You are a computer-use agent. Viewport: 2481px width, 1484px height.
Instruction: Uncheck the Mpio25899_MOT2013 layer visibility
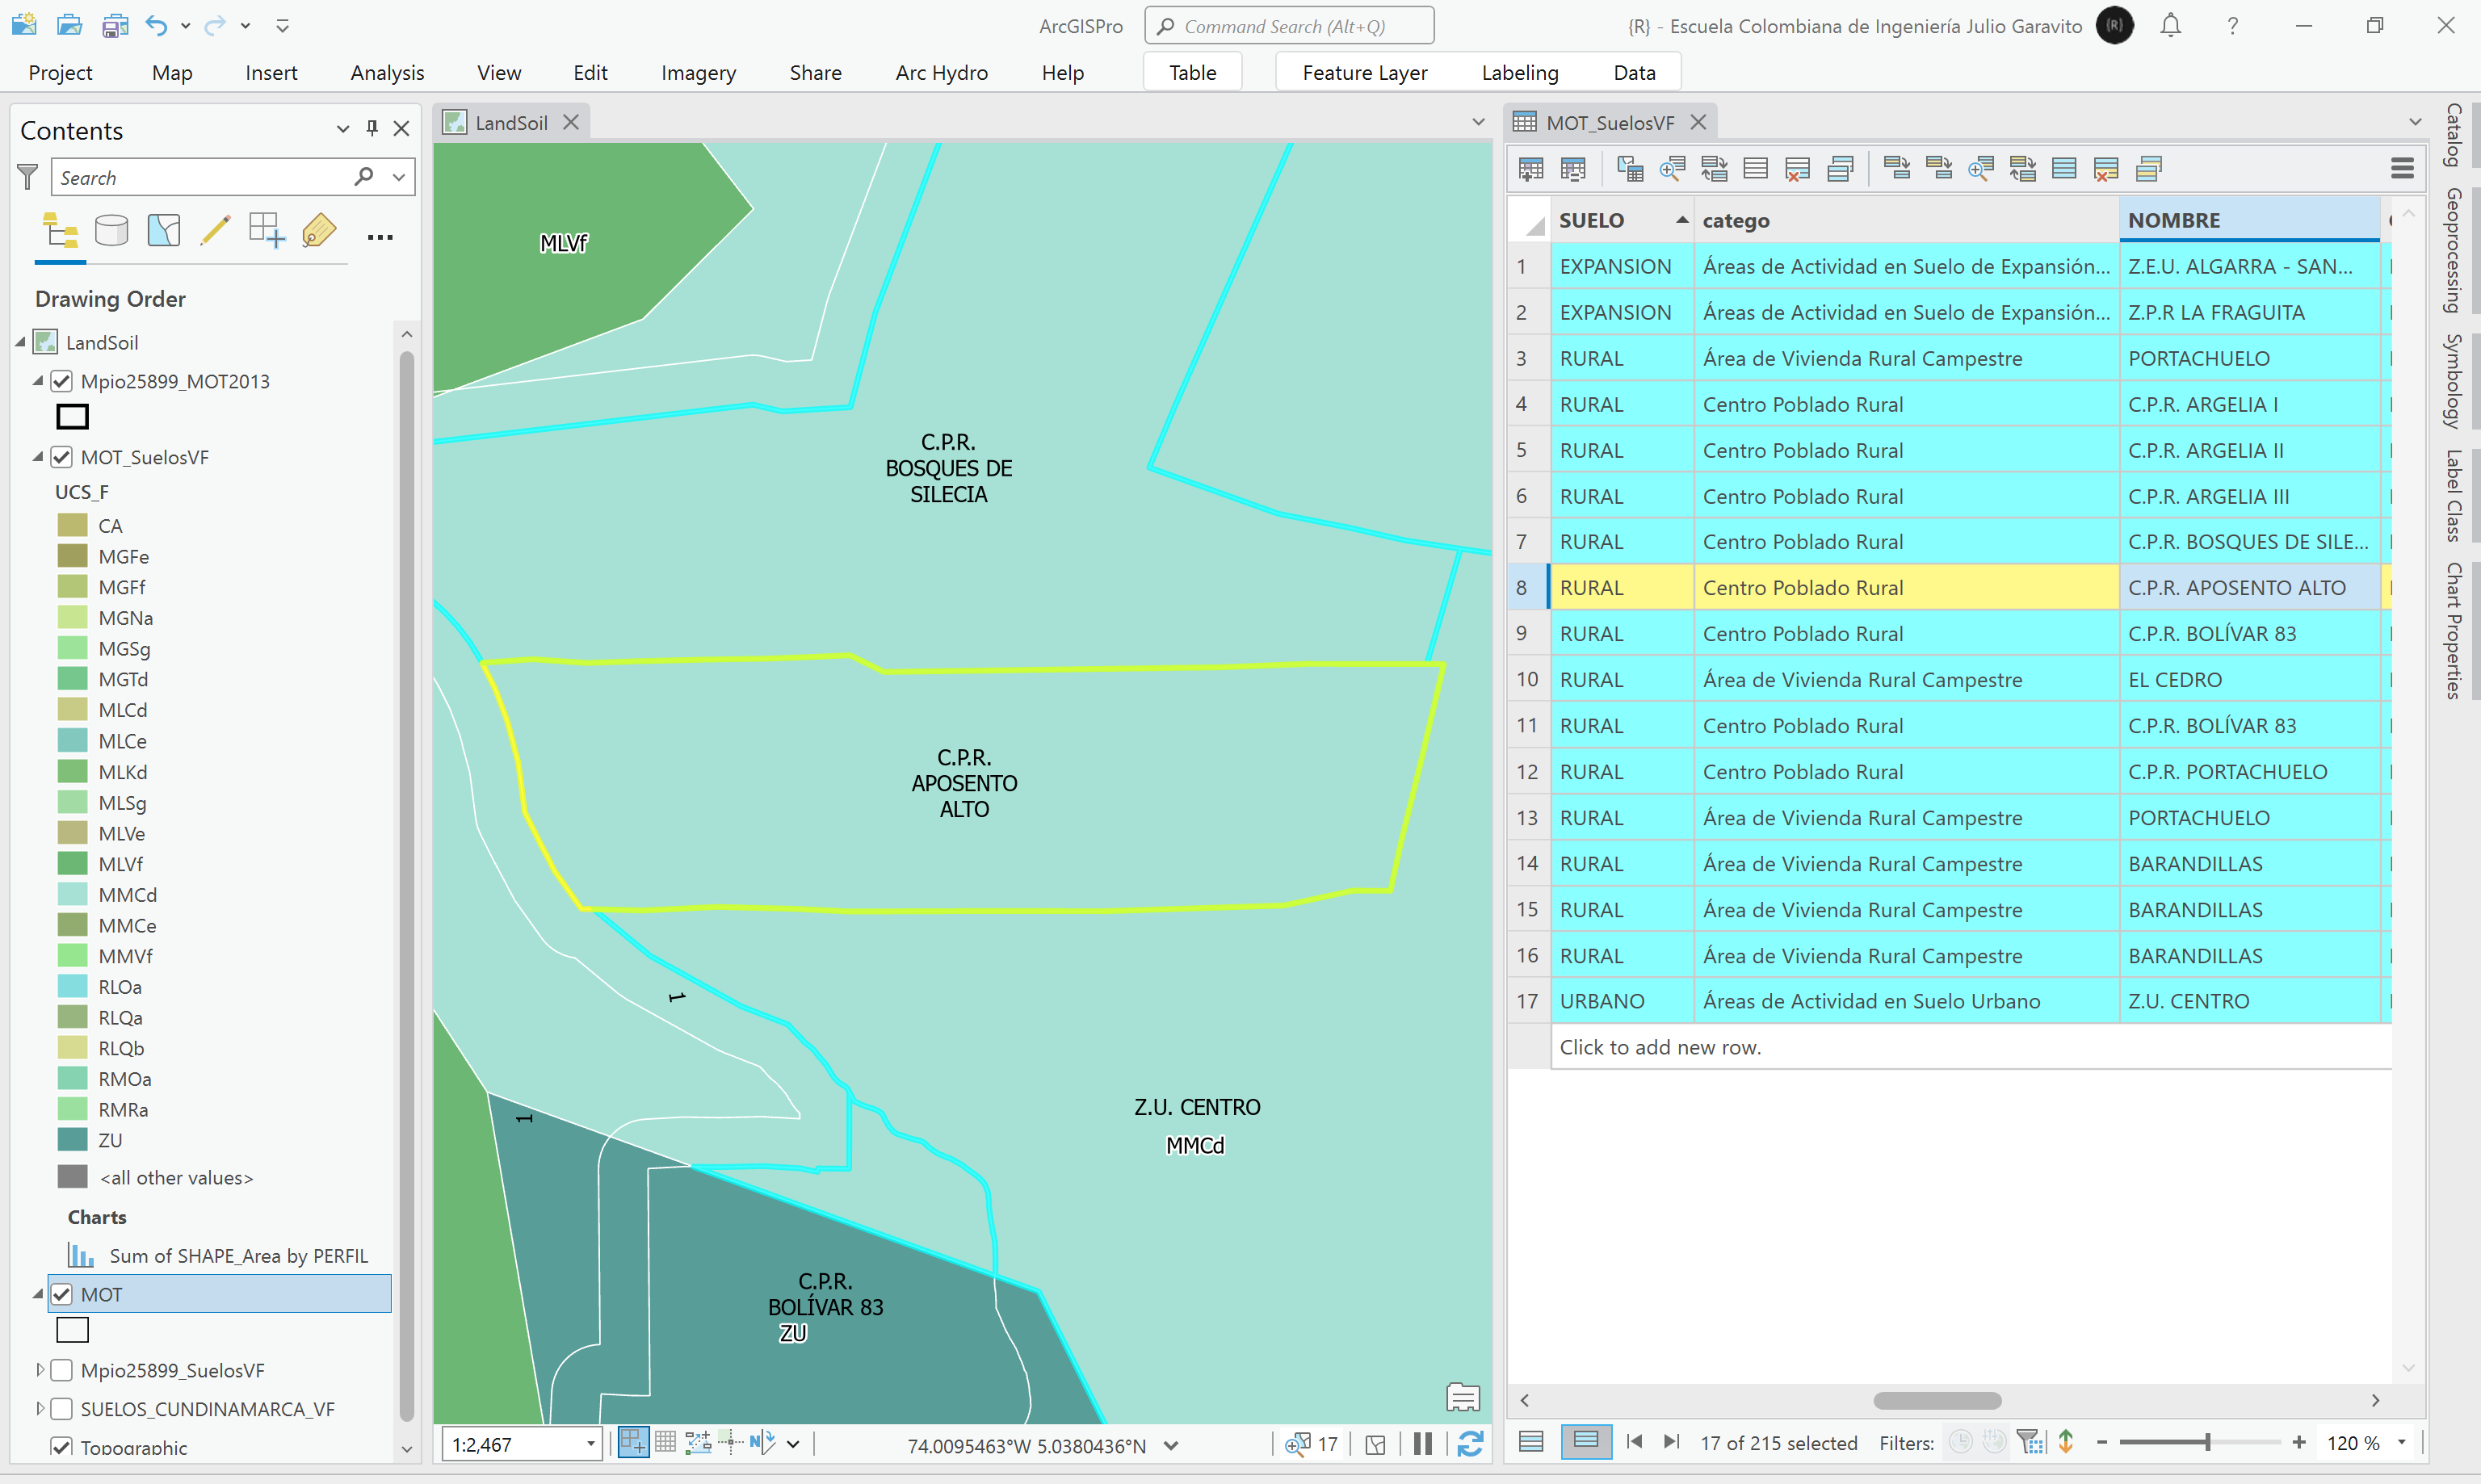(x=62, y=381)
